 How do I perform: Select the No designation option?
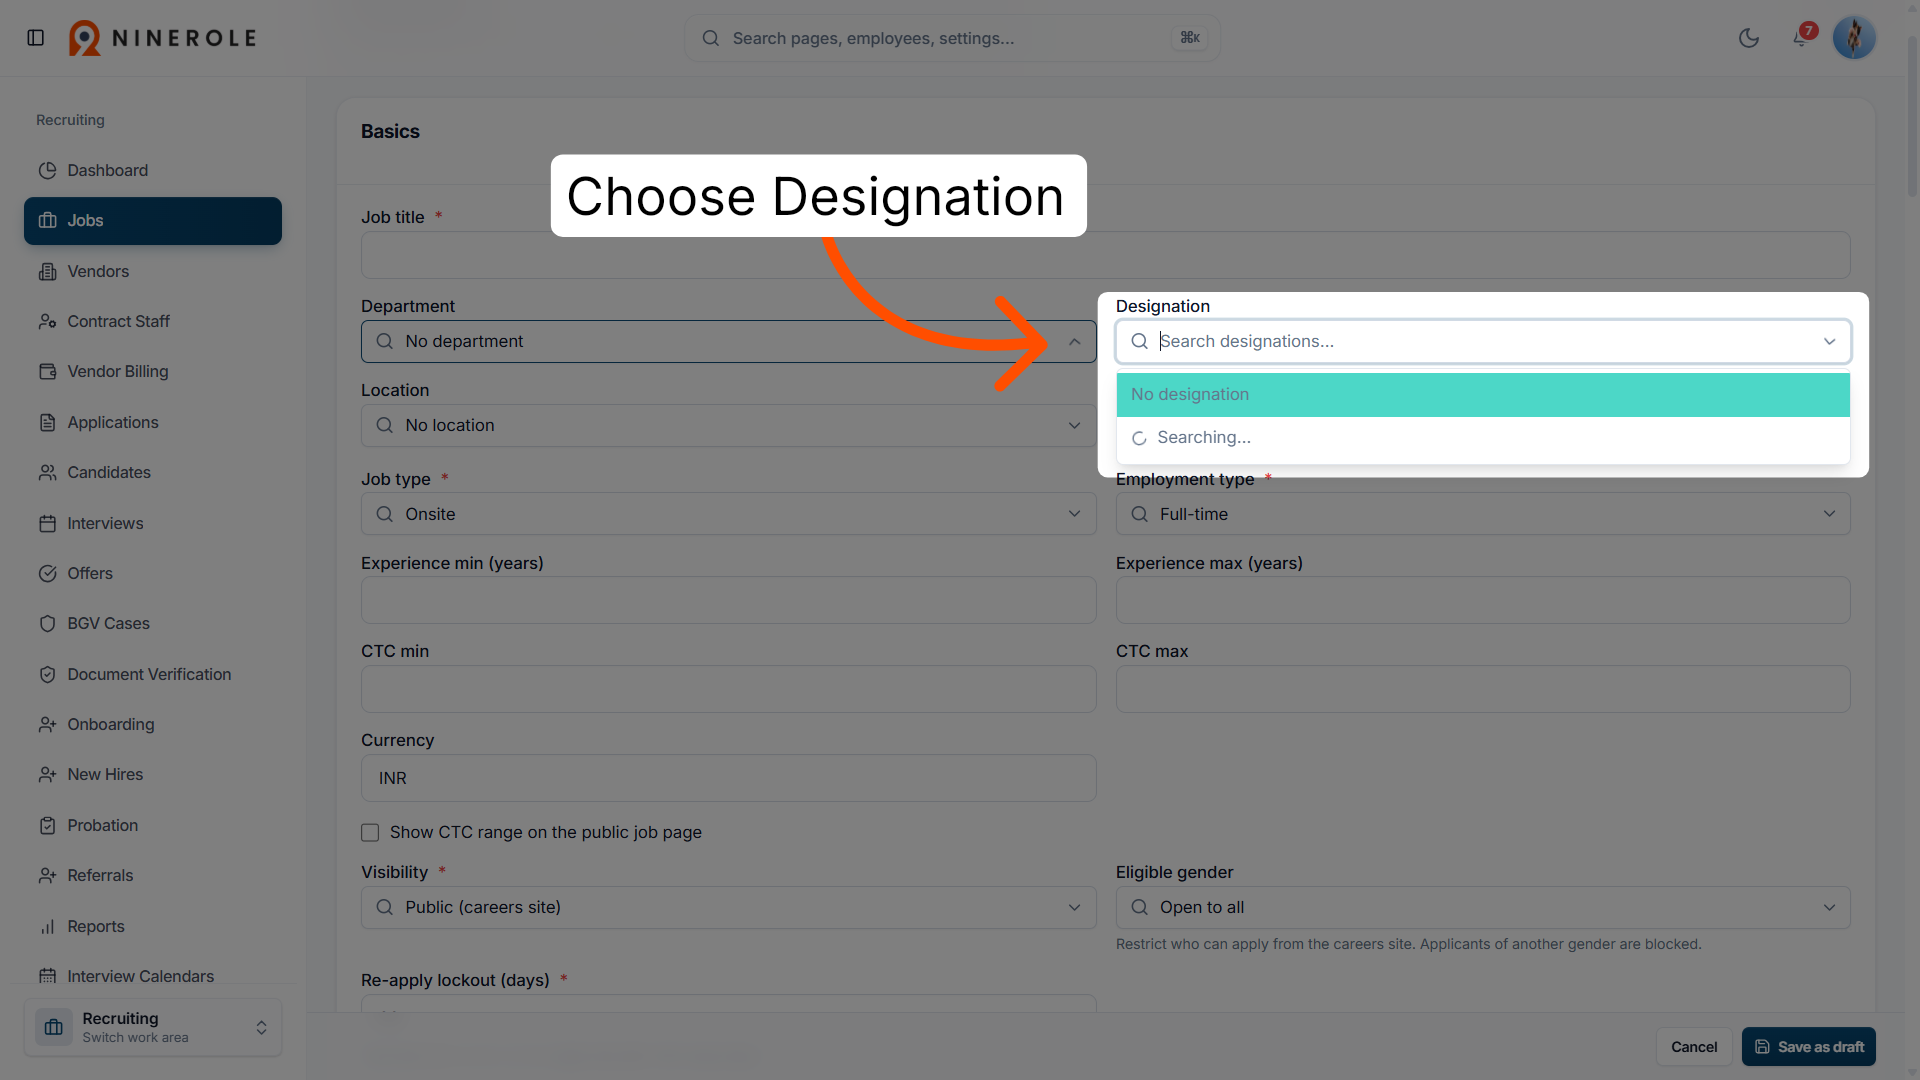tap(1483, 394)
